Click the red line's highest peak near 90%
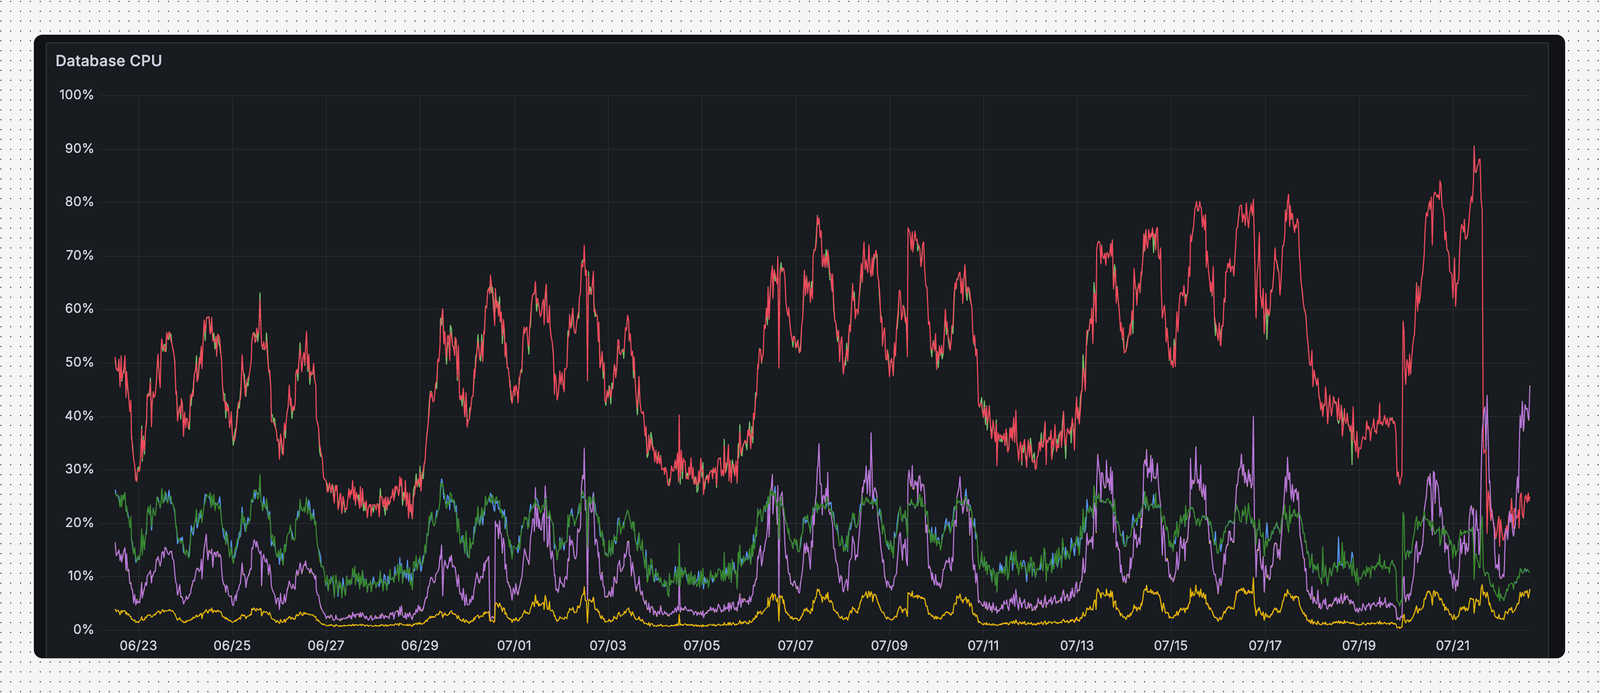 point(1474,149)
